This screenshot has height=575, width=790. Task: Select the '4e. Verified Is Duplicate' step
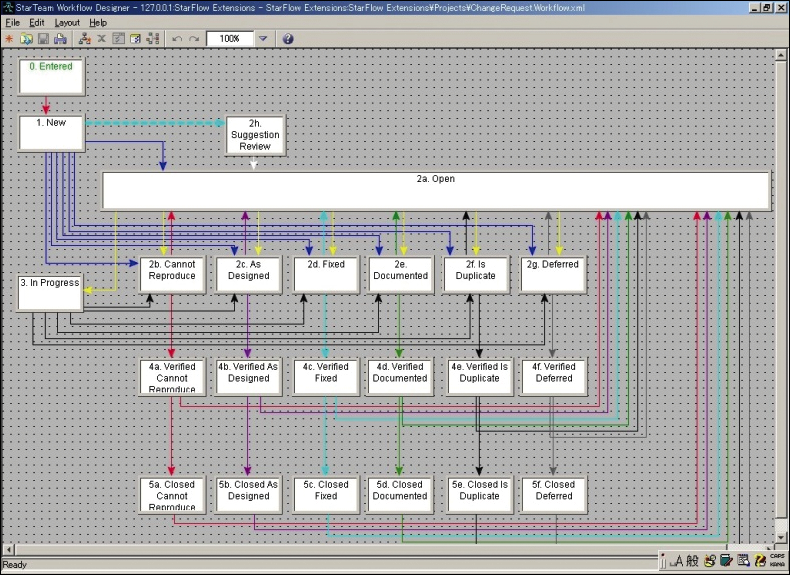[479, 377]
